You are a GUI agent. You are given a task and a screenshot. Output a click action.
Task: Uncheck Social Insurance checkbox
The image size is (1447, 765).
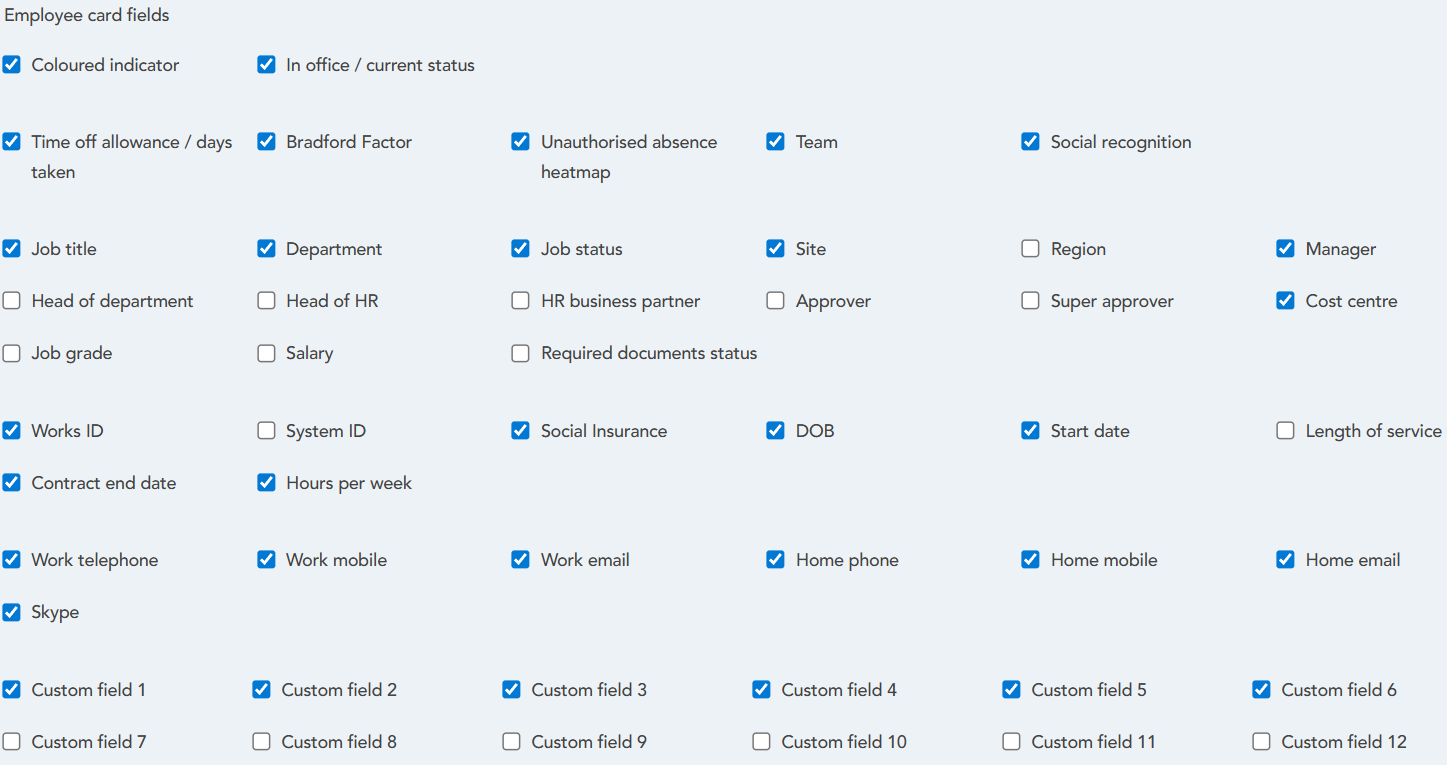coord(520,431)
